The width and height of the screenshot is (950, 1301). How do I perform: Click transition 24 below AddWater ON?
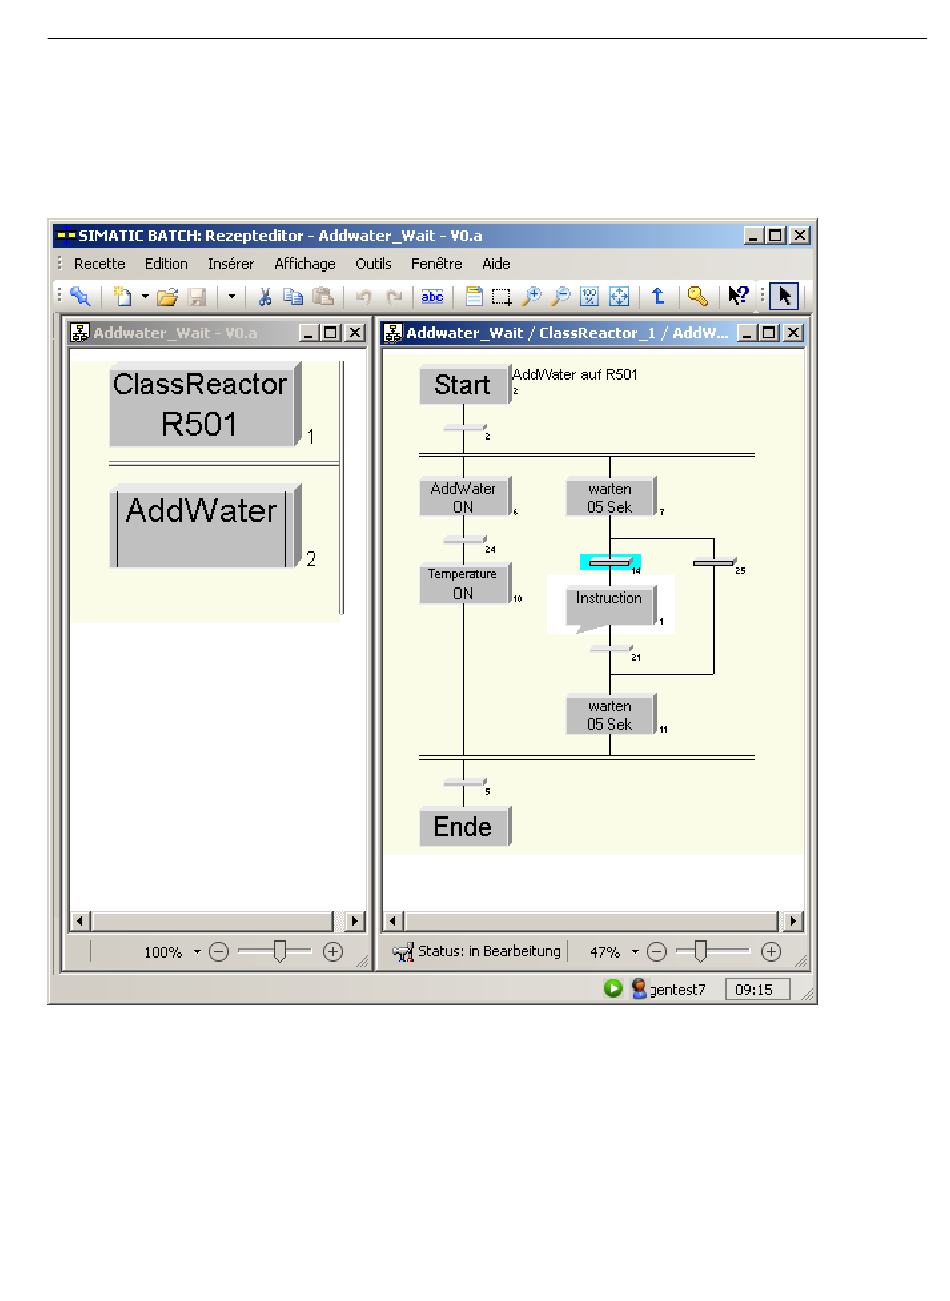[464, 540]
